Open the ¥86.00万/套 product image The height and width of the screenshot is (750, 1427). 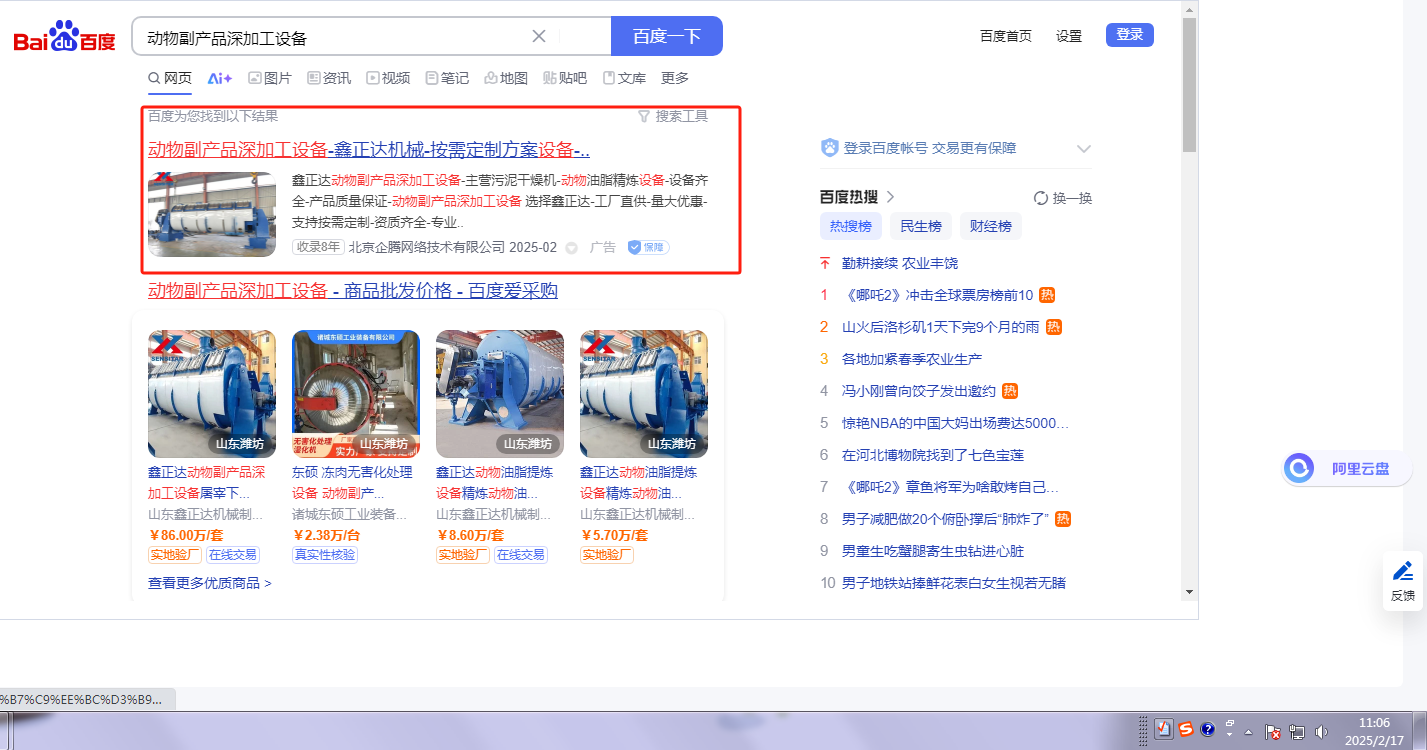[x=212, y=394]
